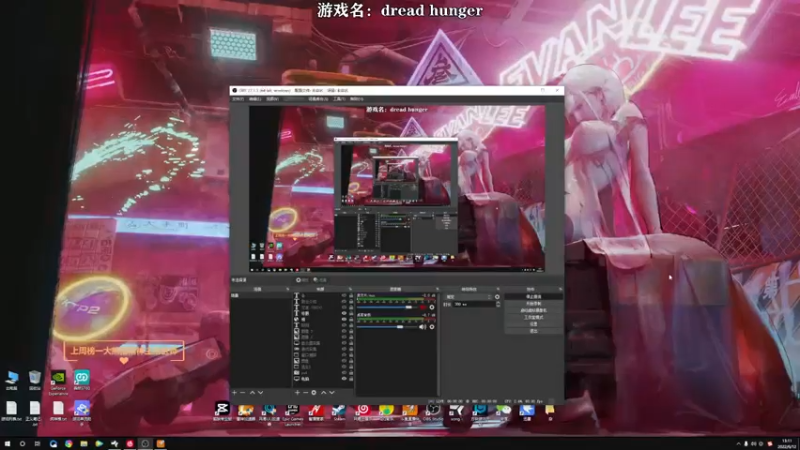
Task: Pop out the Sources (来源) dock panel
Action: coord(350,289)
